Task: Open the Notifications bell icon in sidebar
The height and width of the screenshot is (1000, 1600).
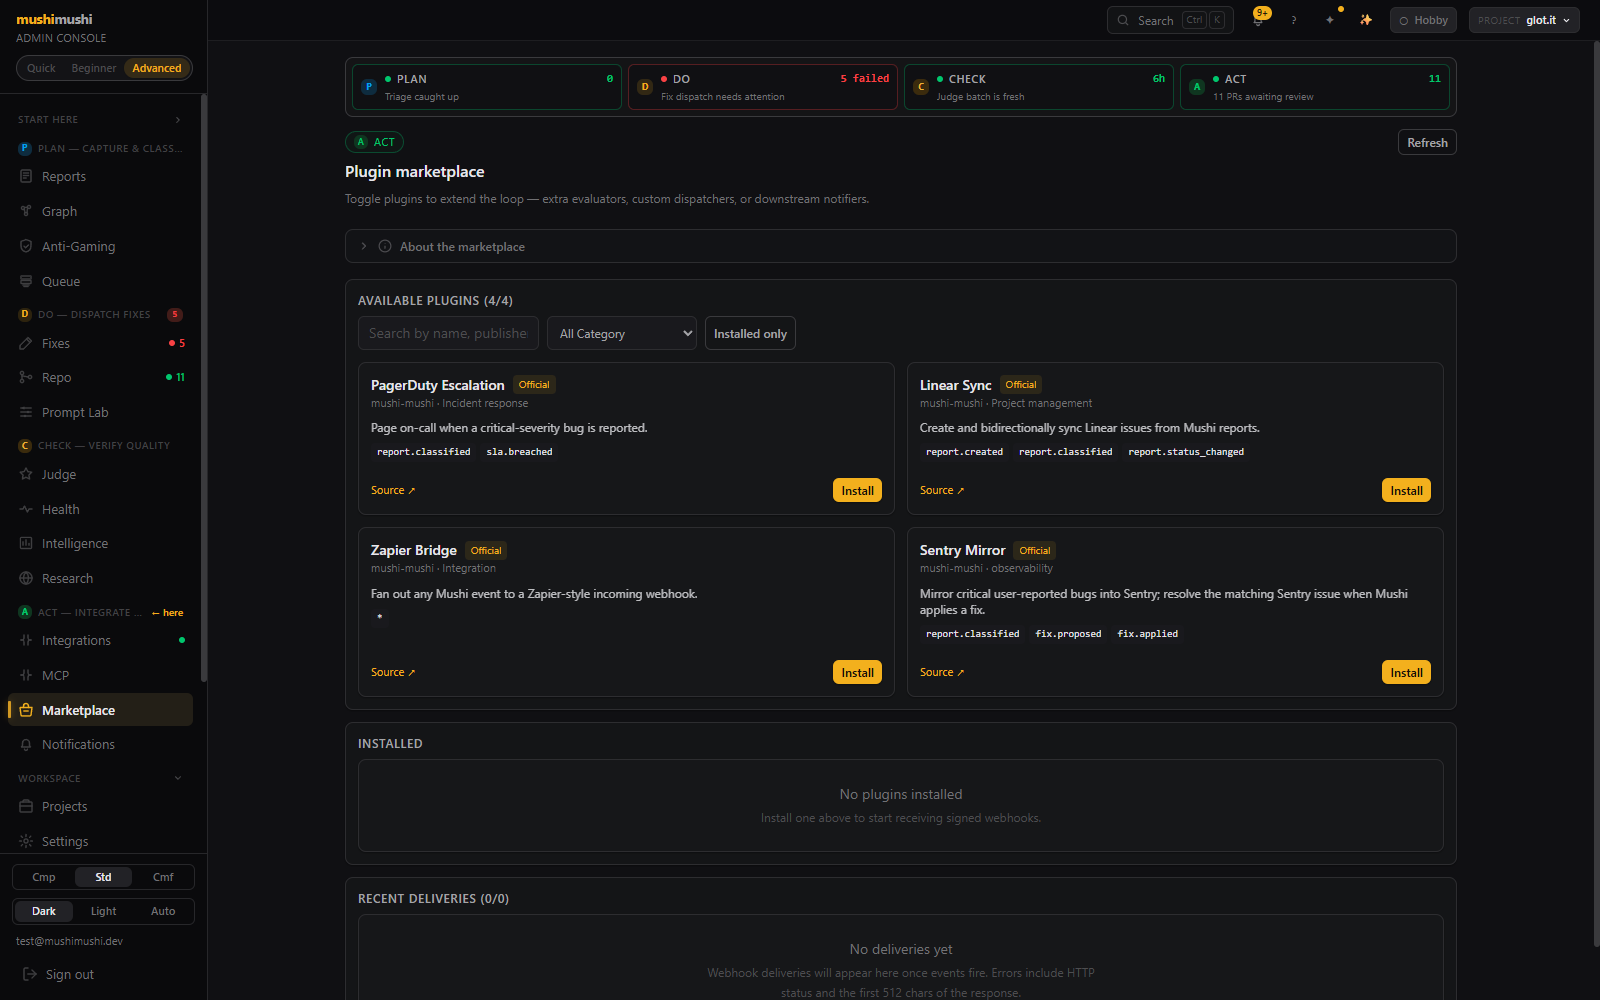Action: pos(26,744)
